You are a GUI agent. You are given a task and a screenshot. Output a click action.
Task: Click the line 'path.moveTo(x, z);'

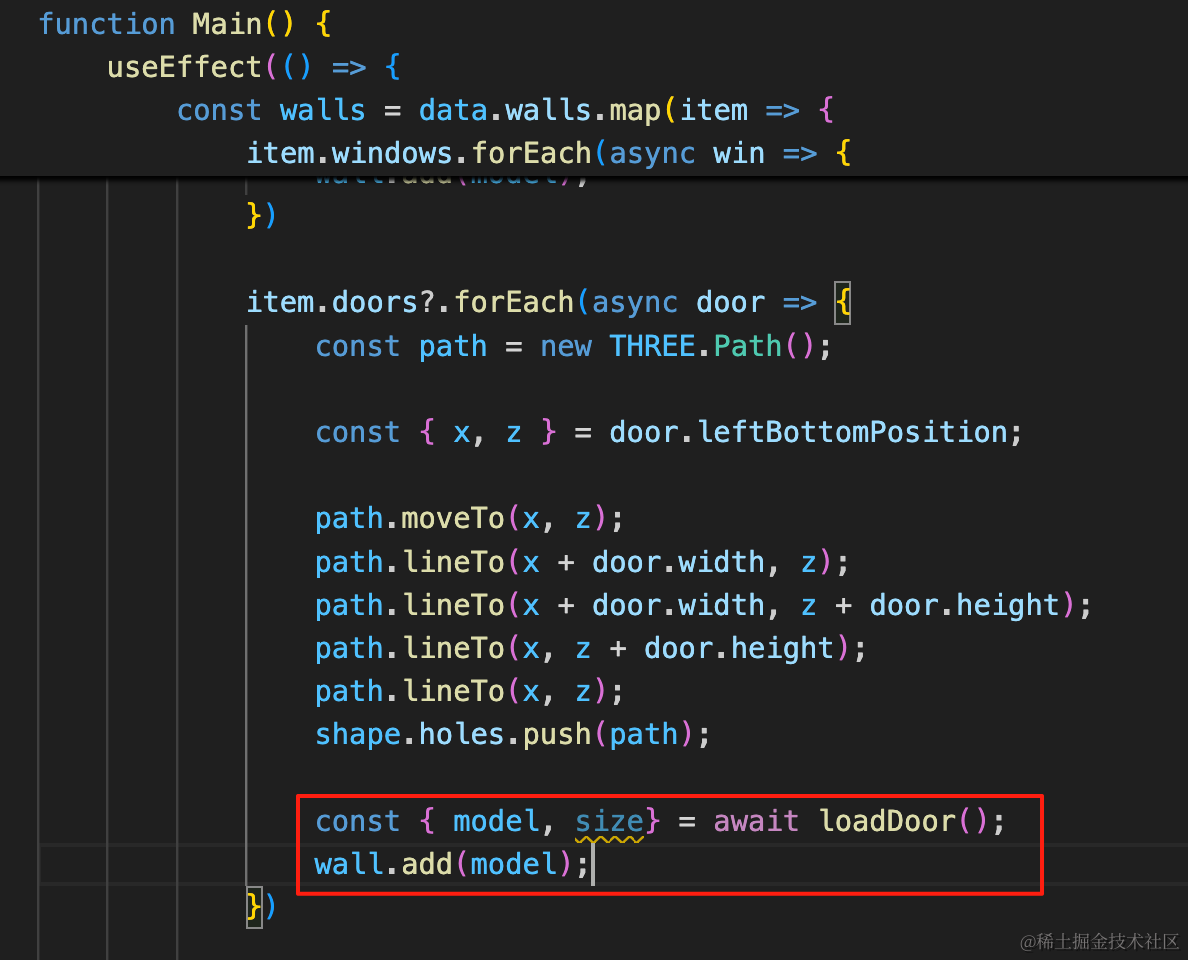click(469, 519)
